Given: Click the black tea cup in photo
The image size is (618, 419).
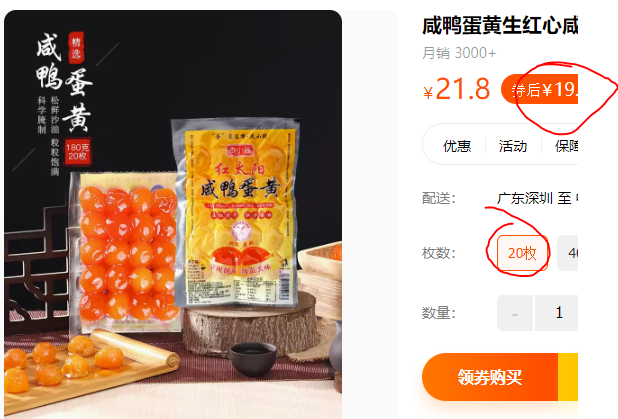Looking at the screenshot, I should pos(253,358).
